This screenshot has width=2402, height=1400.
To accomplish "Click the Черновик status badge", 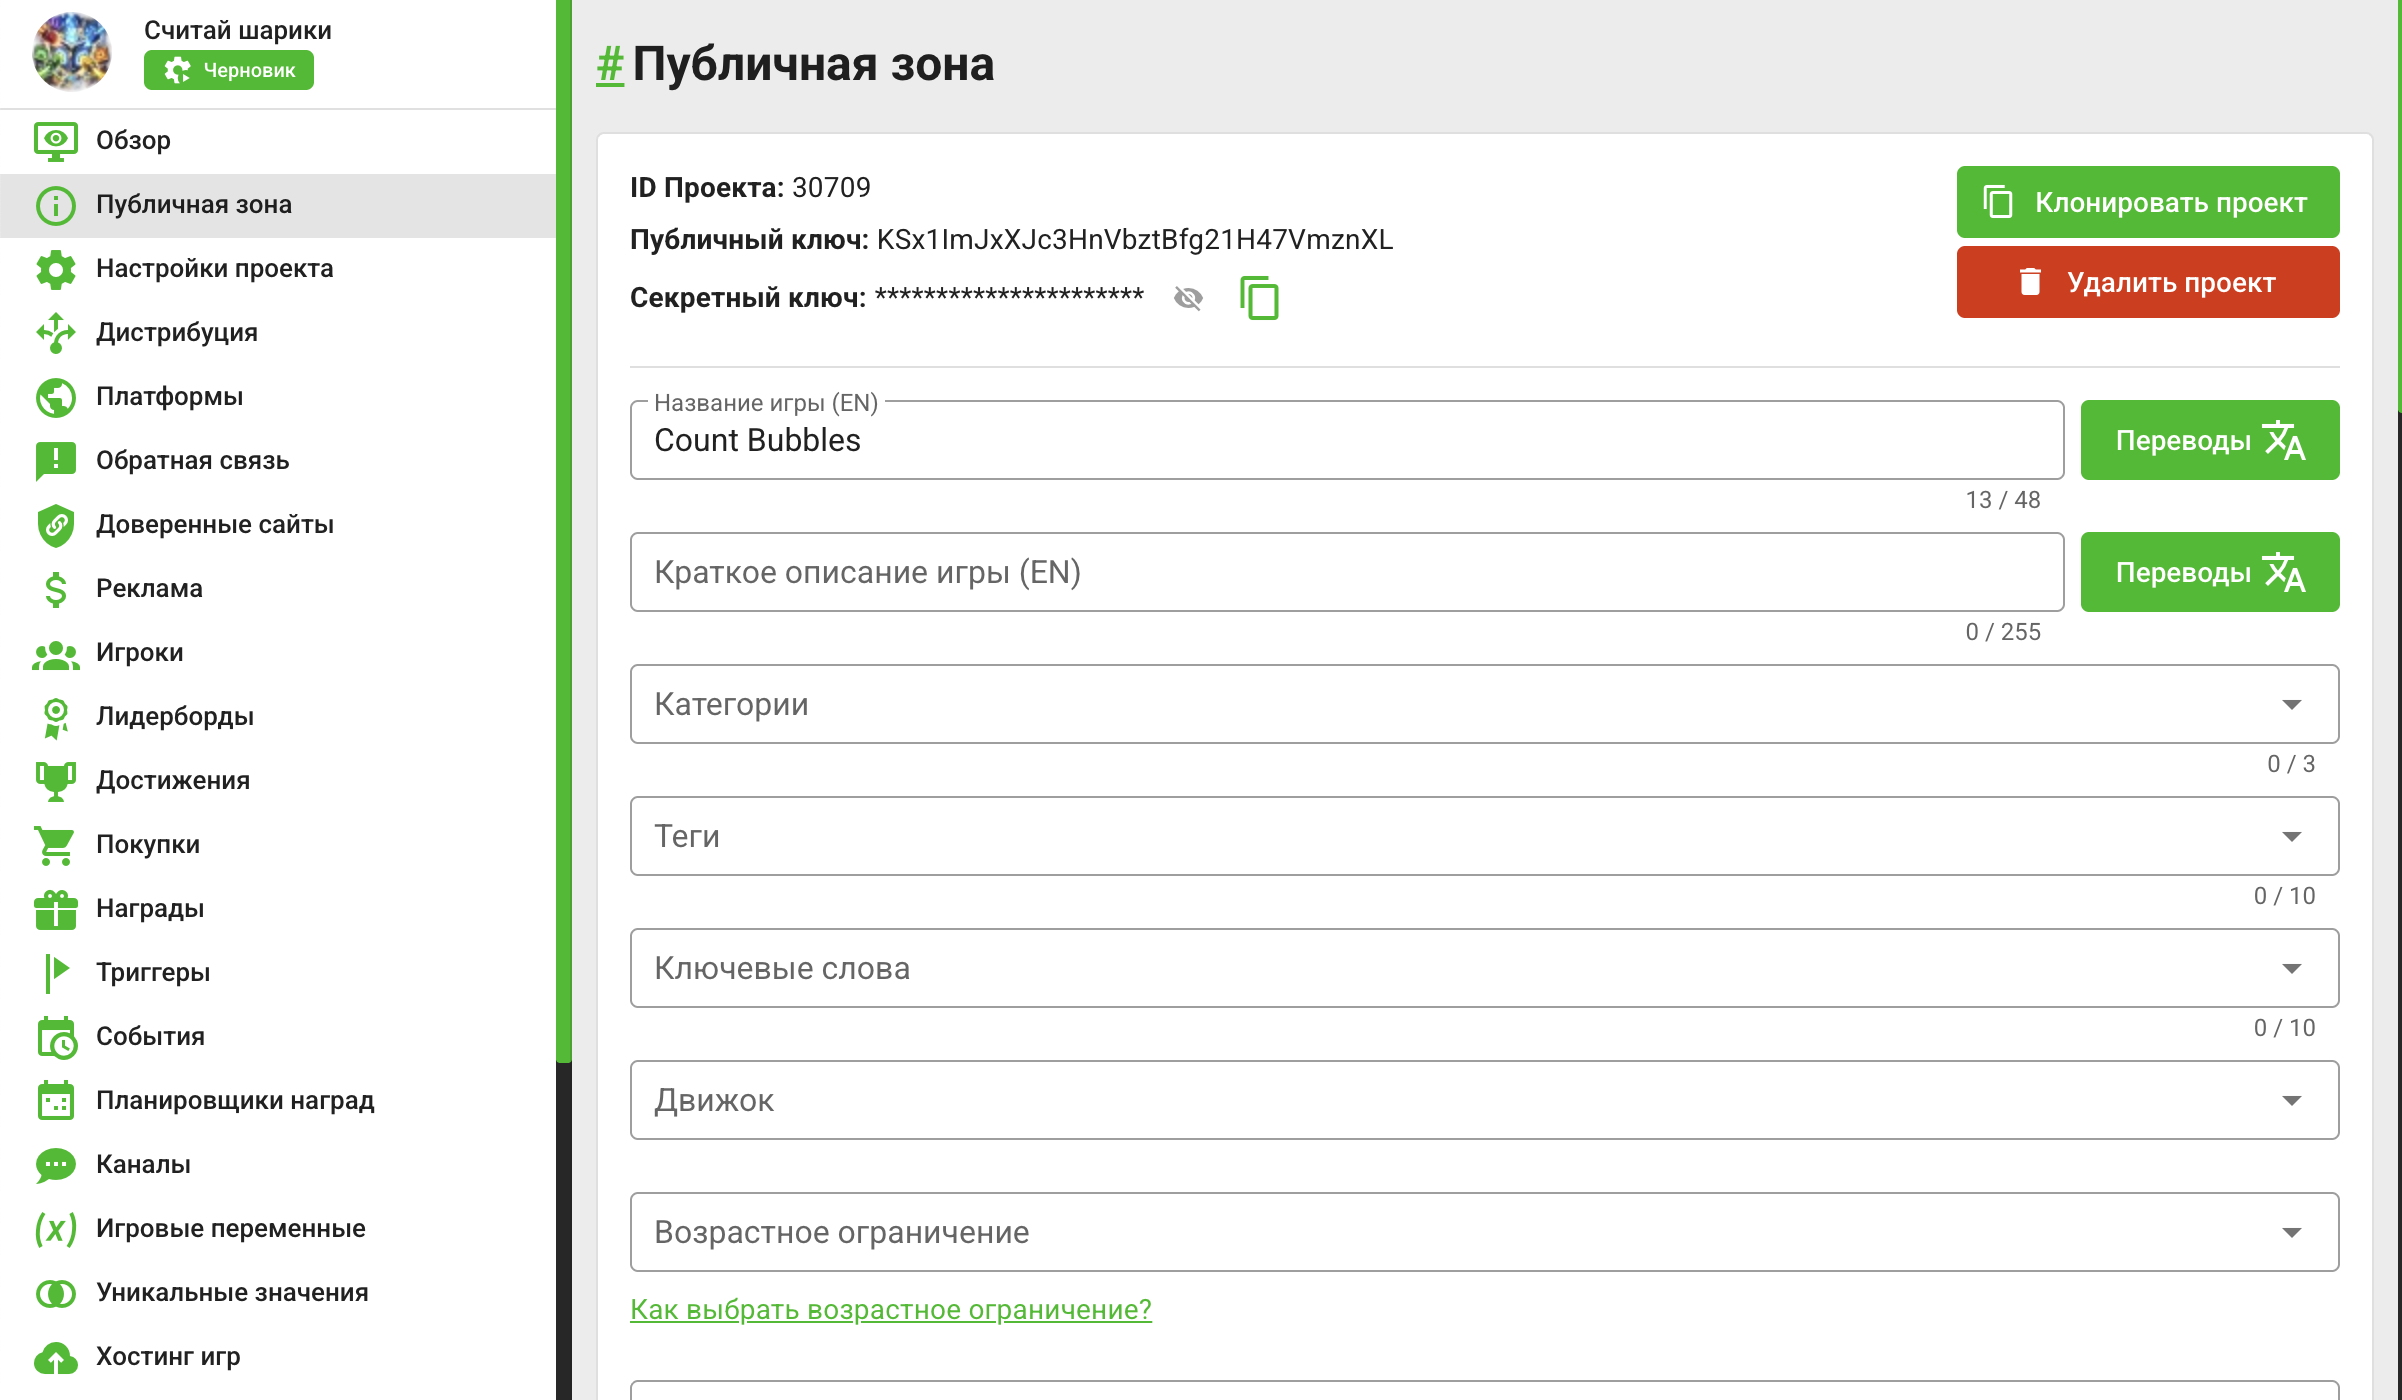I will (x=229, y=70).
